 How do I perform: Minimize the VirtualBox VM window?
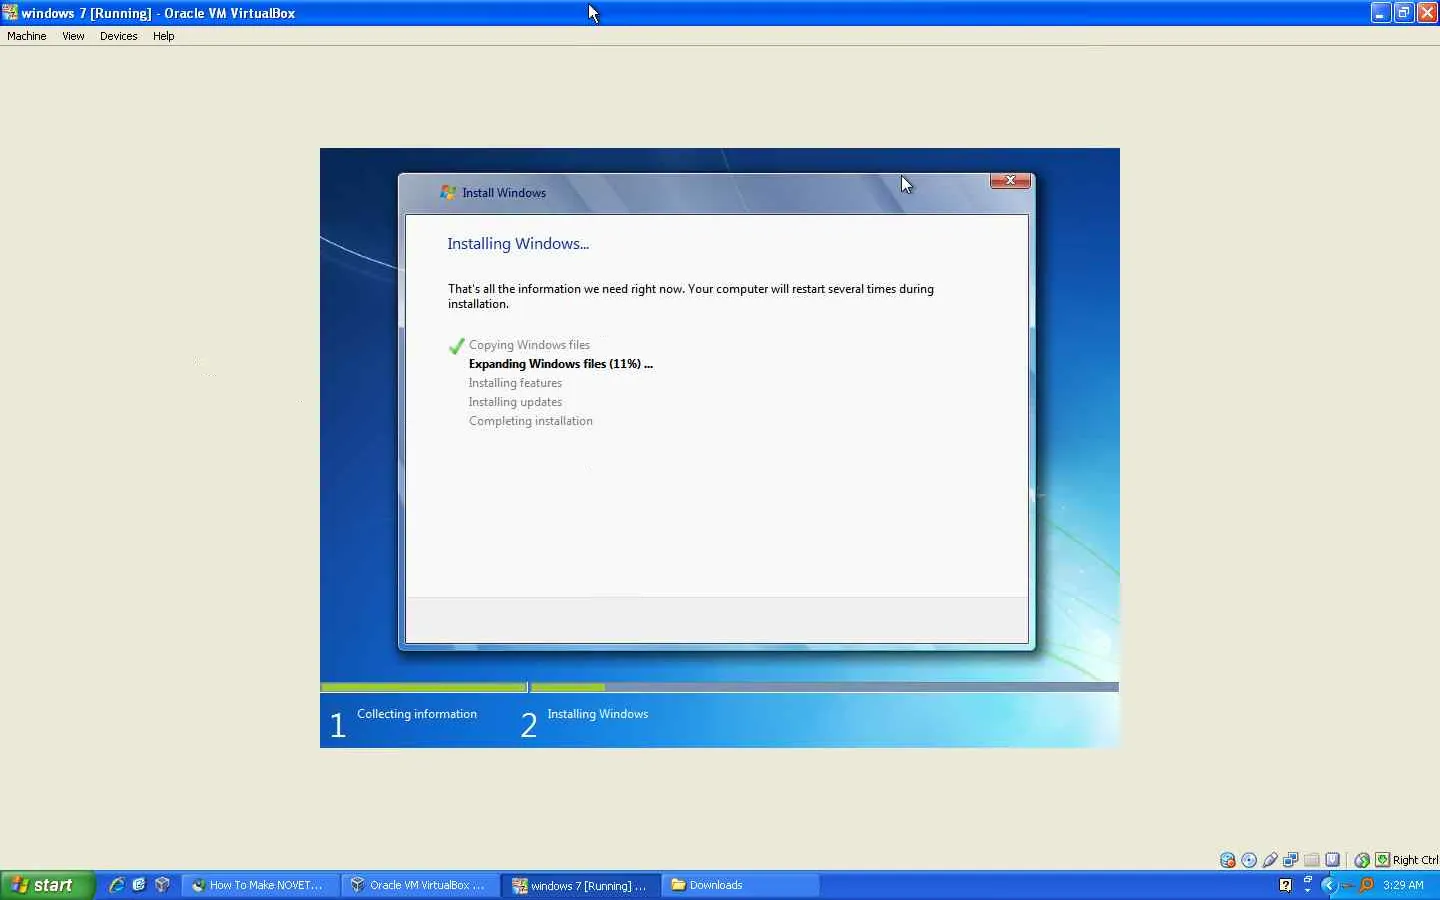point(1381,13)
